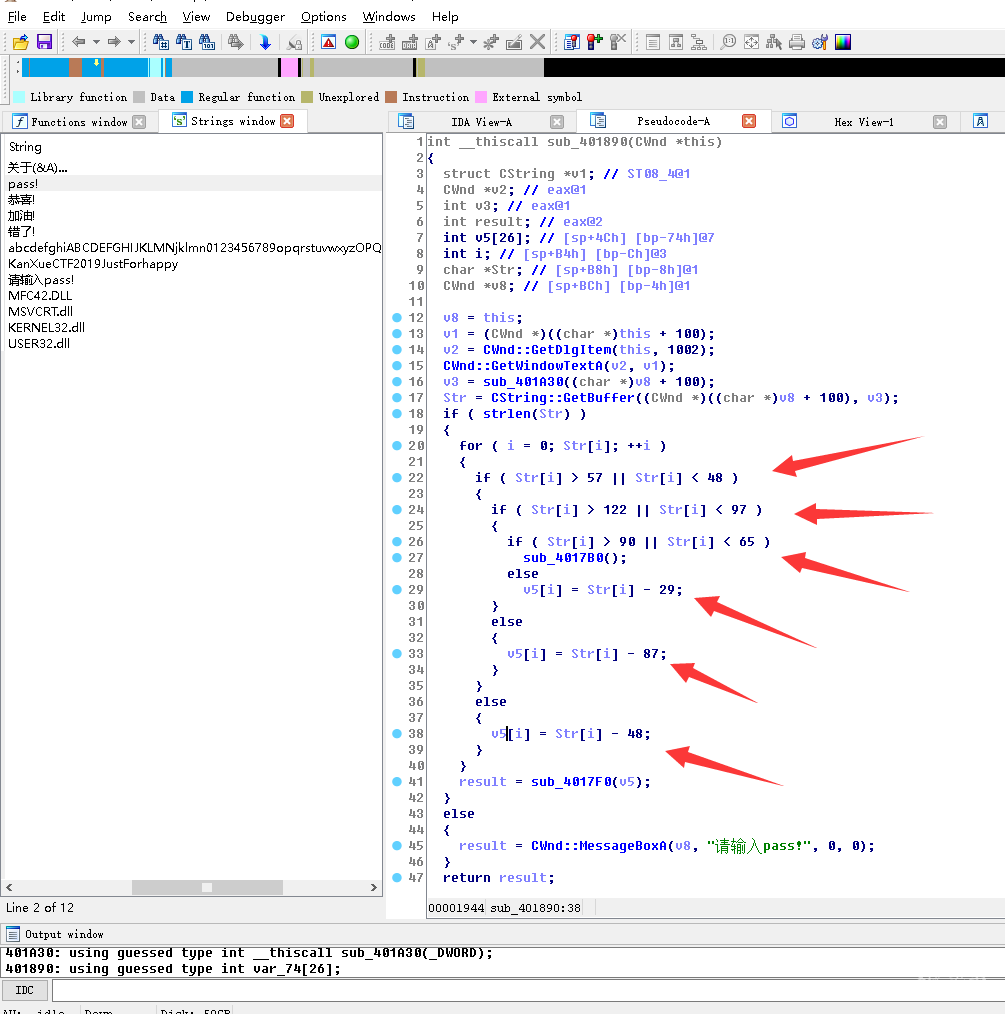Click the blue down-arrow jump icon

click(265, 42)
